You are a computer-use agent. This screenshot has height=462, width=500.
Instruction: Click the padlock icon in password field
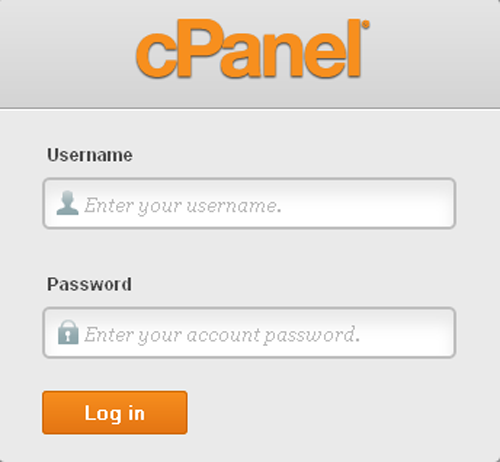pos(68,332)
